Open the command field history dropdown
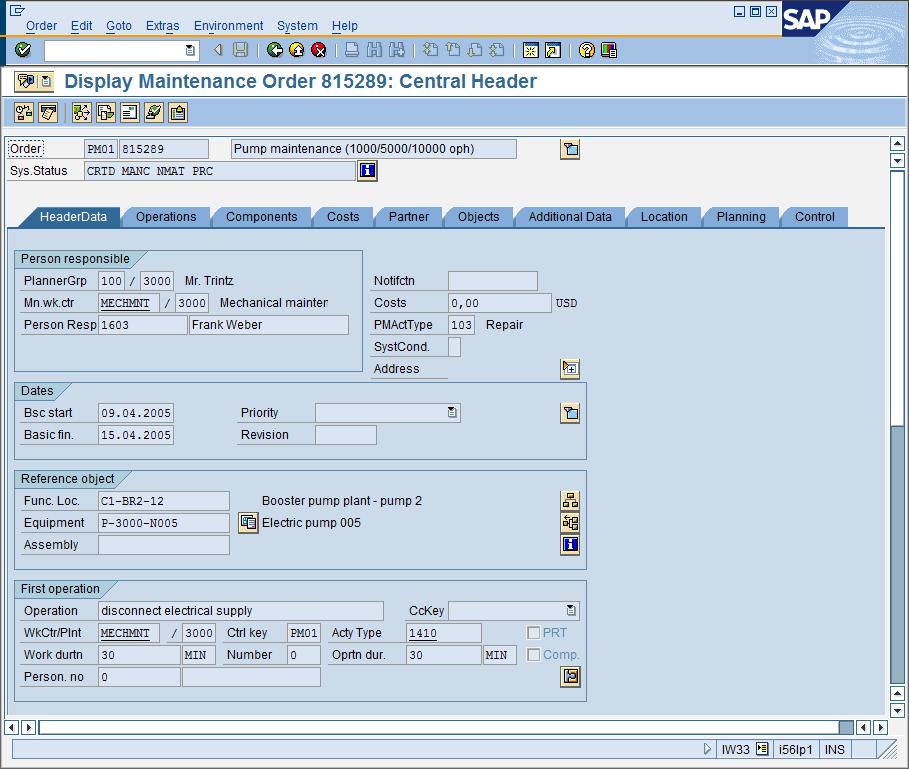The width and height of the screenshot is (909, 769). click(x=190, y=50)
